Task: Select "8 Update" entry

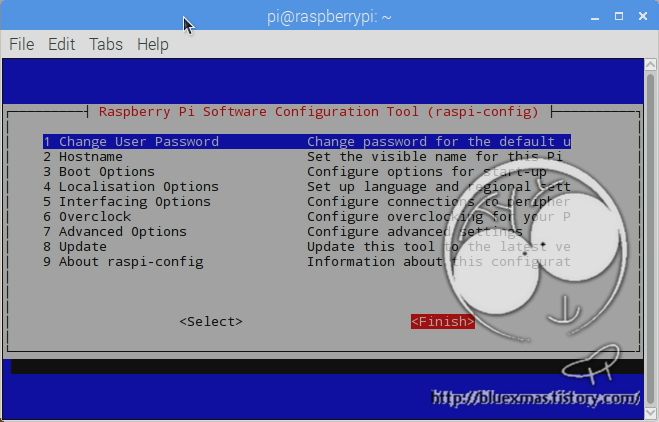Action: (75, 247)
